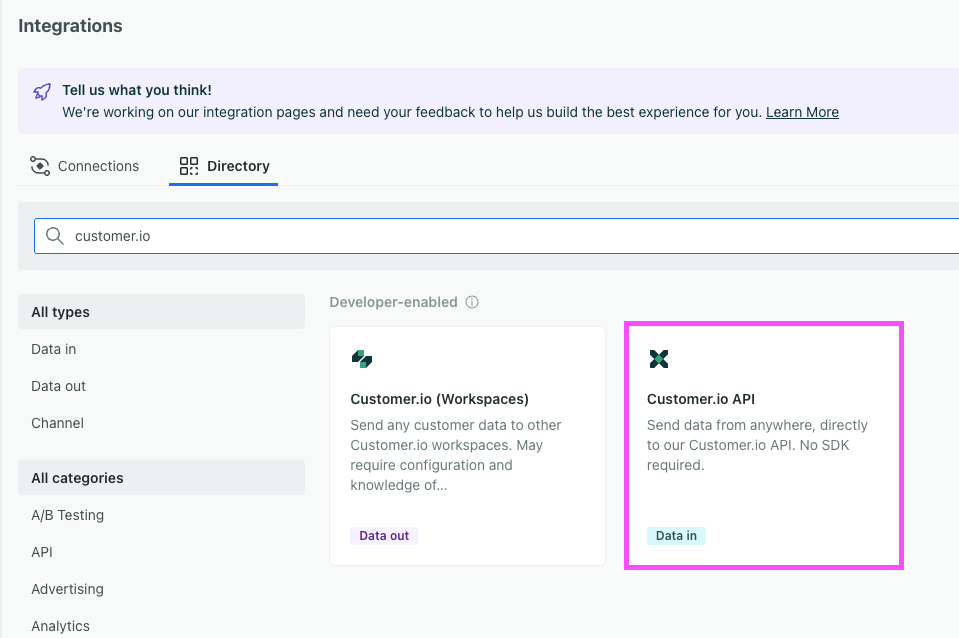Open the Customer.io (Workspaces) card title
The image size is (959, 638).
coord(439,399)
